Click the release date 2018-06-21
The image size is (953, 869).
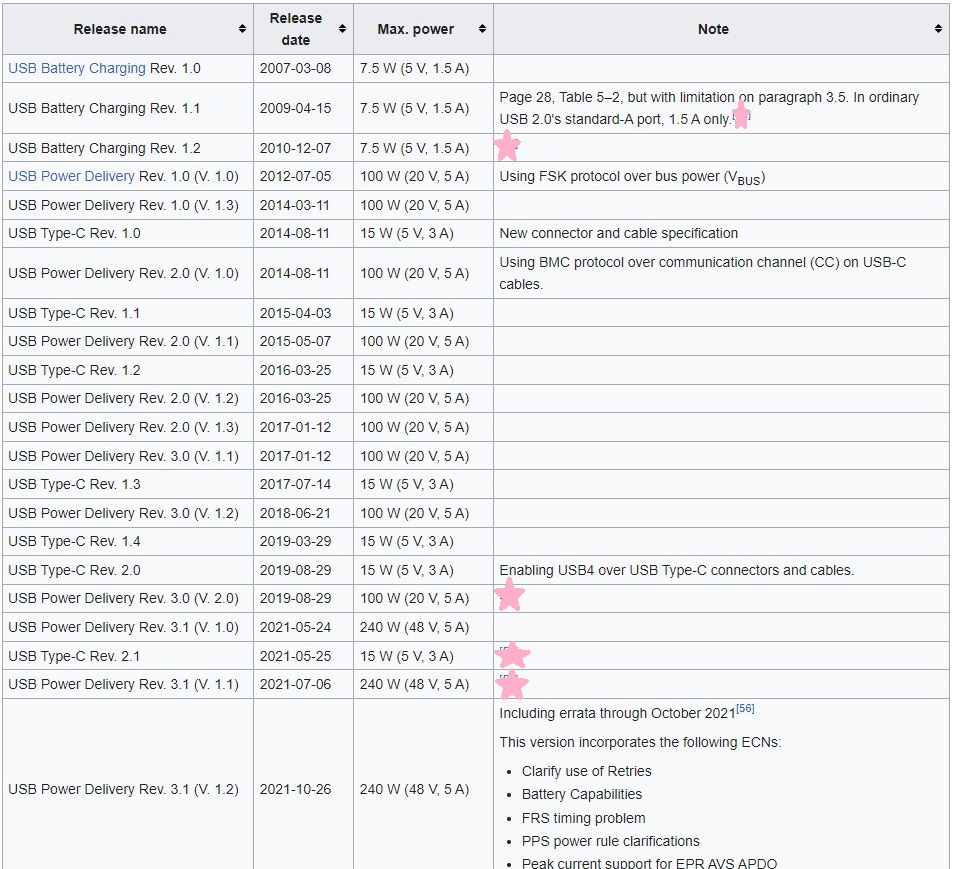coord(295,514)
